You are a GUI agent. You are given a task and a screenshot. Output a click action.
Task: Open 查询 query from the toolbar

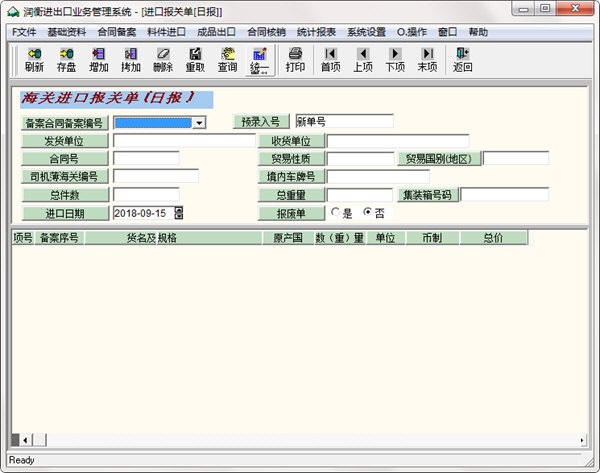227,60
